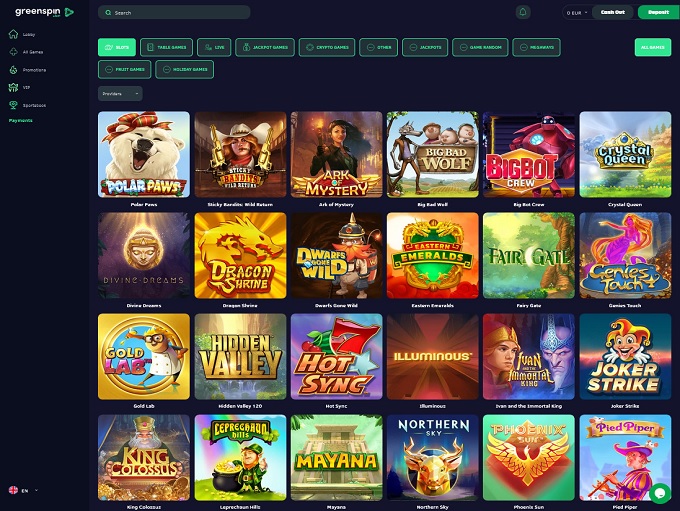This screenshot has width=680, height=511.
Task: Select the Table Games category tab
Action: click(x=167, y=47)
